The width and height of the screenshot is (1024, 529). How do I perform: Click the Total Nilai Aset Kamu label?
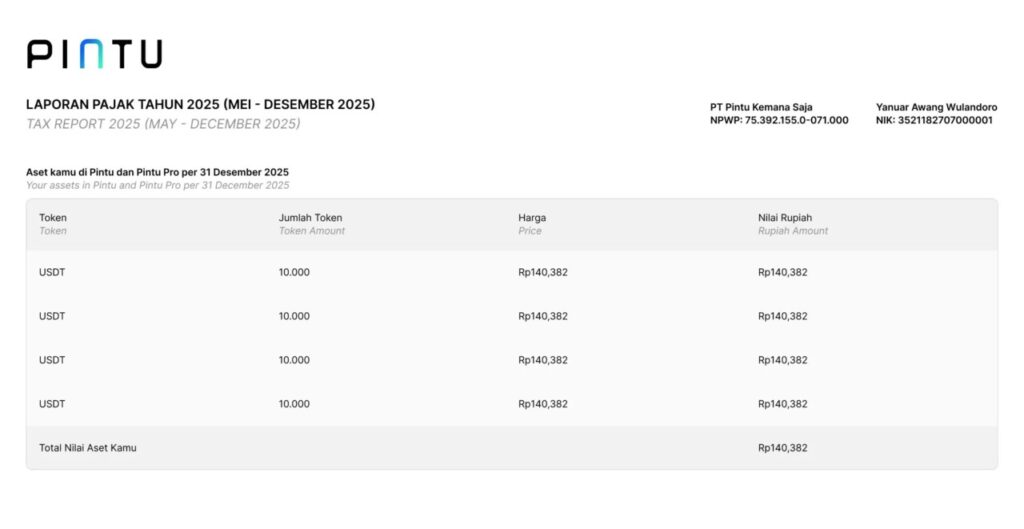coord(88,448)
